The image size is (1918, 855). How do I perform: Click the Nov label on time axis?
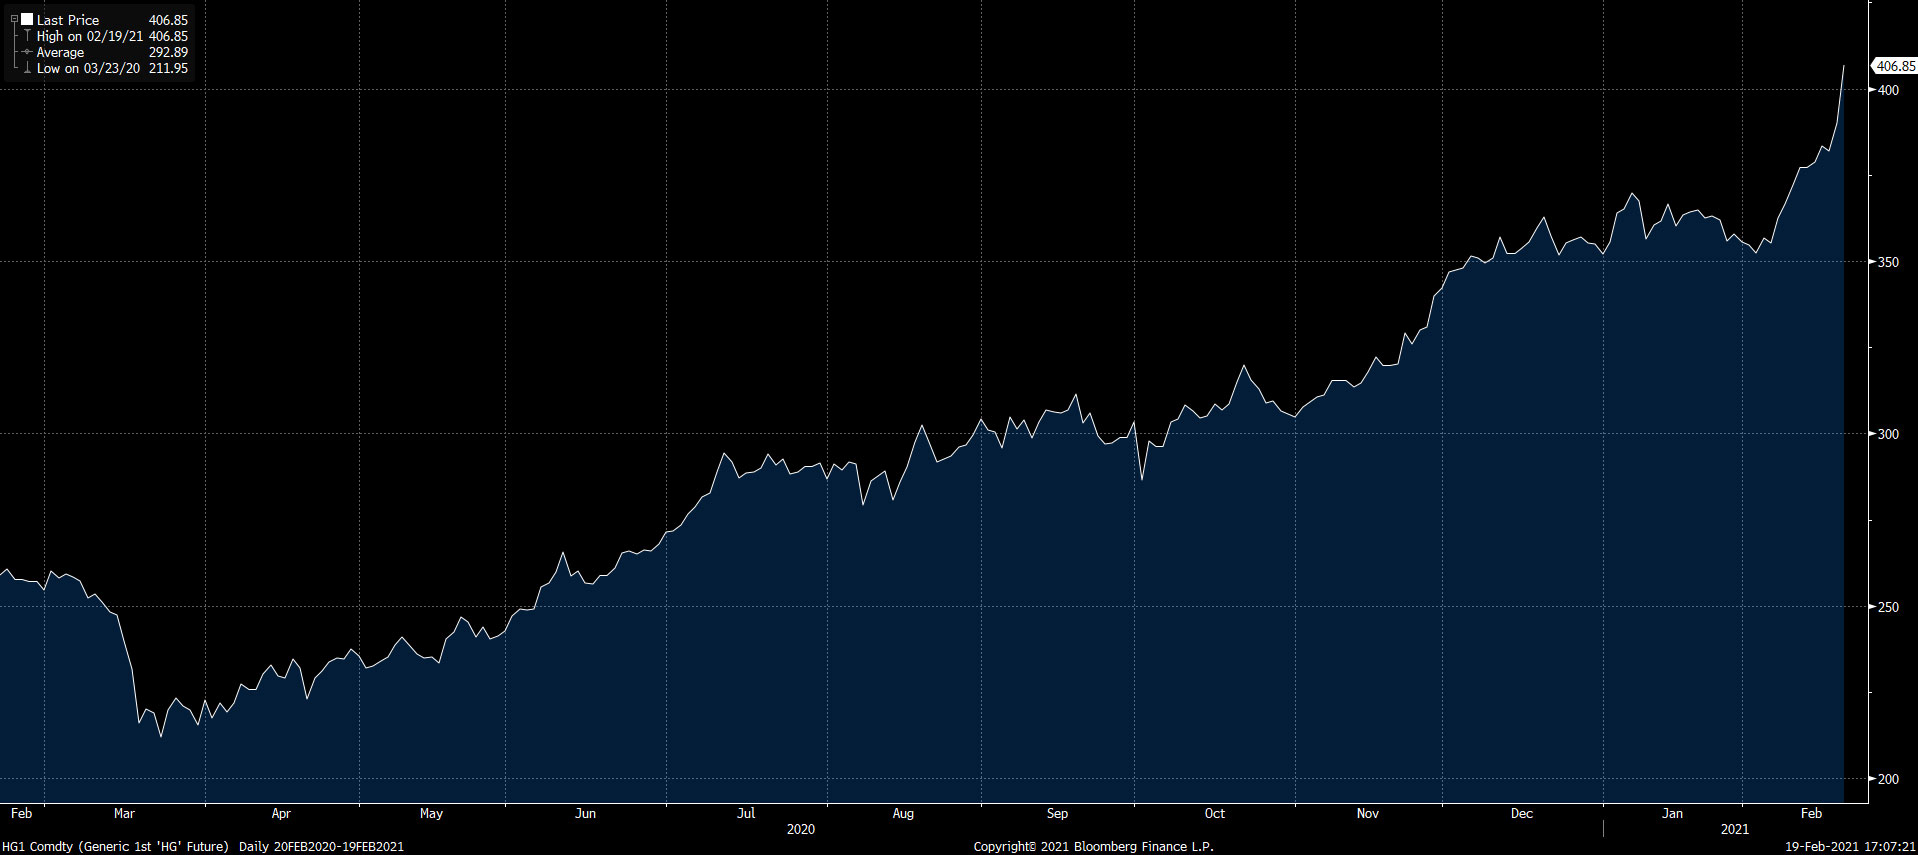(1367, 813)
